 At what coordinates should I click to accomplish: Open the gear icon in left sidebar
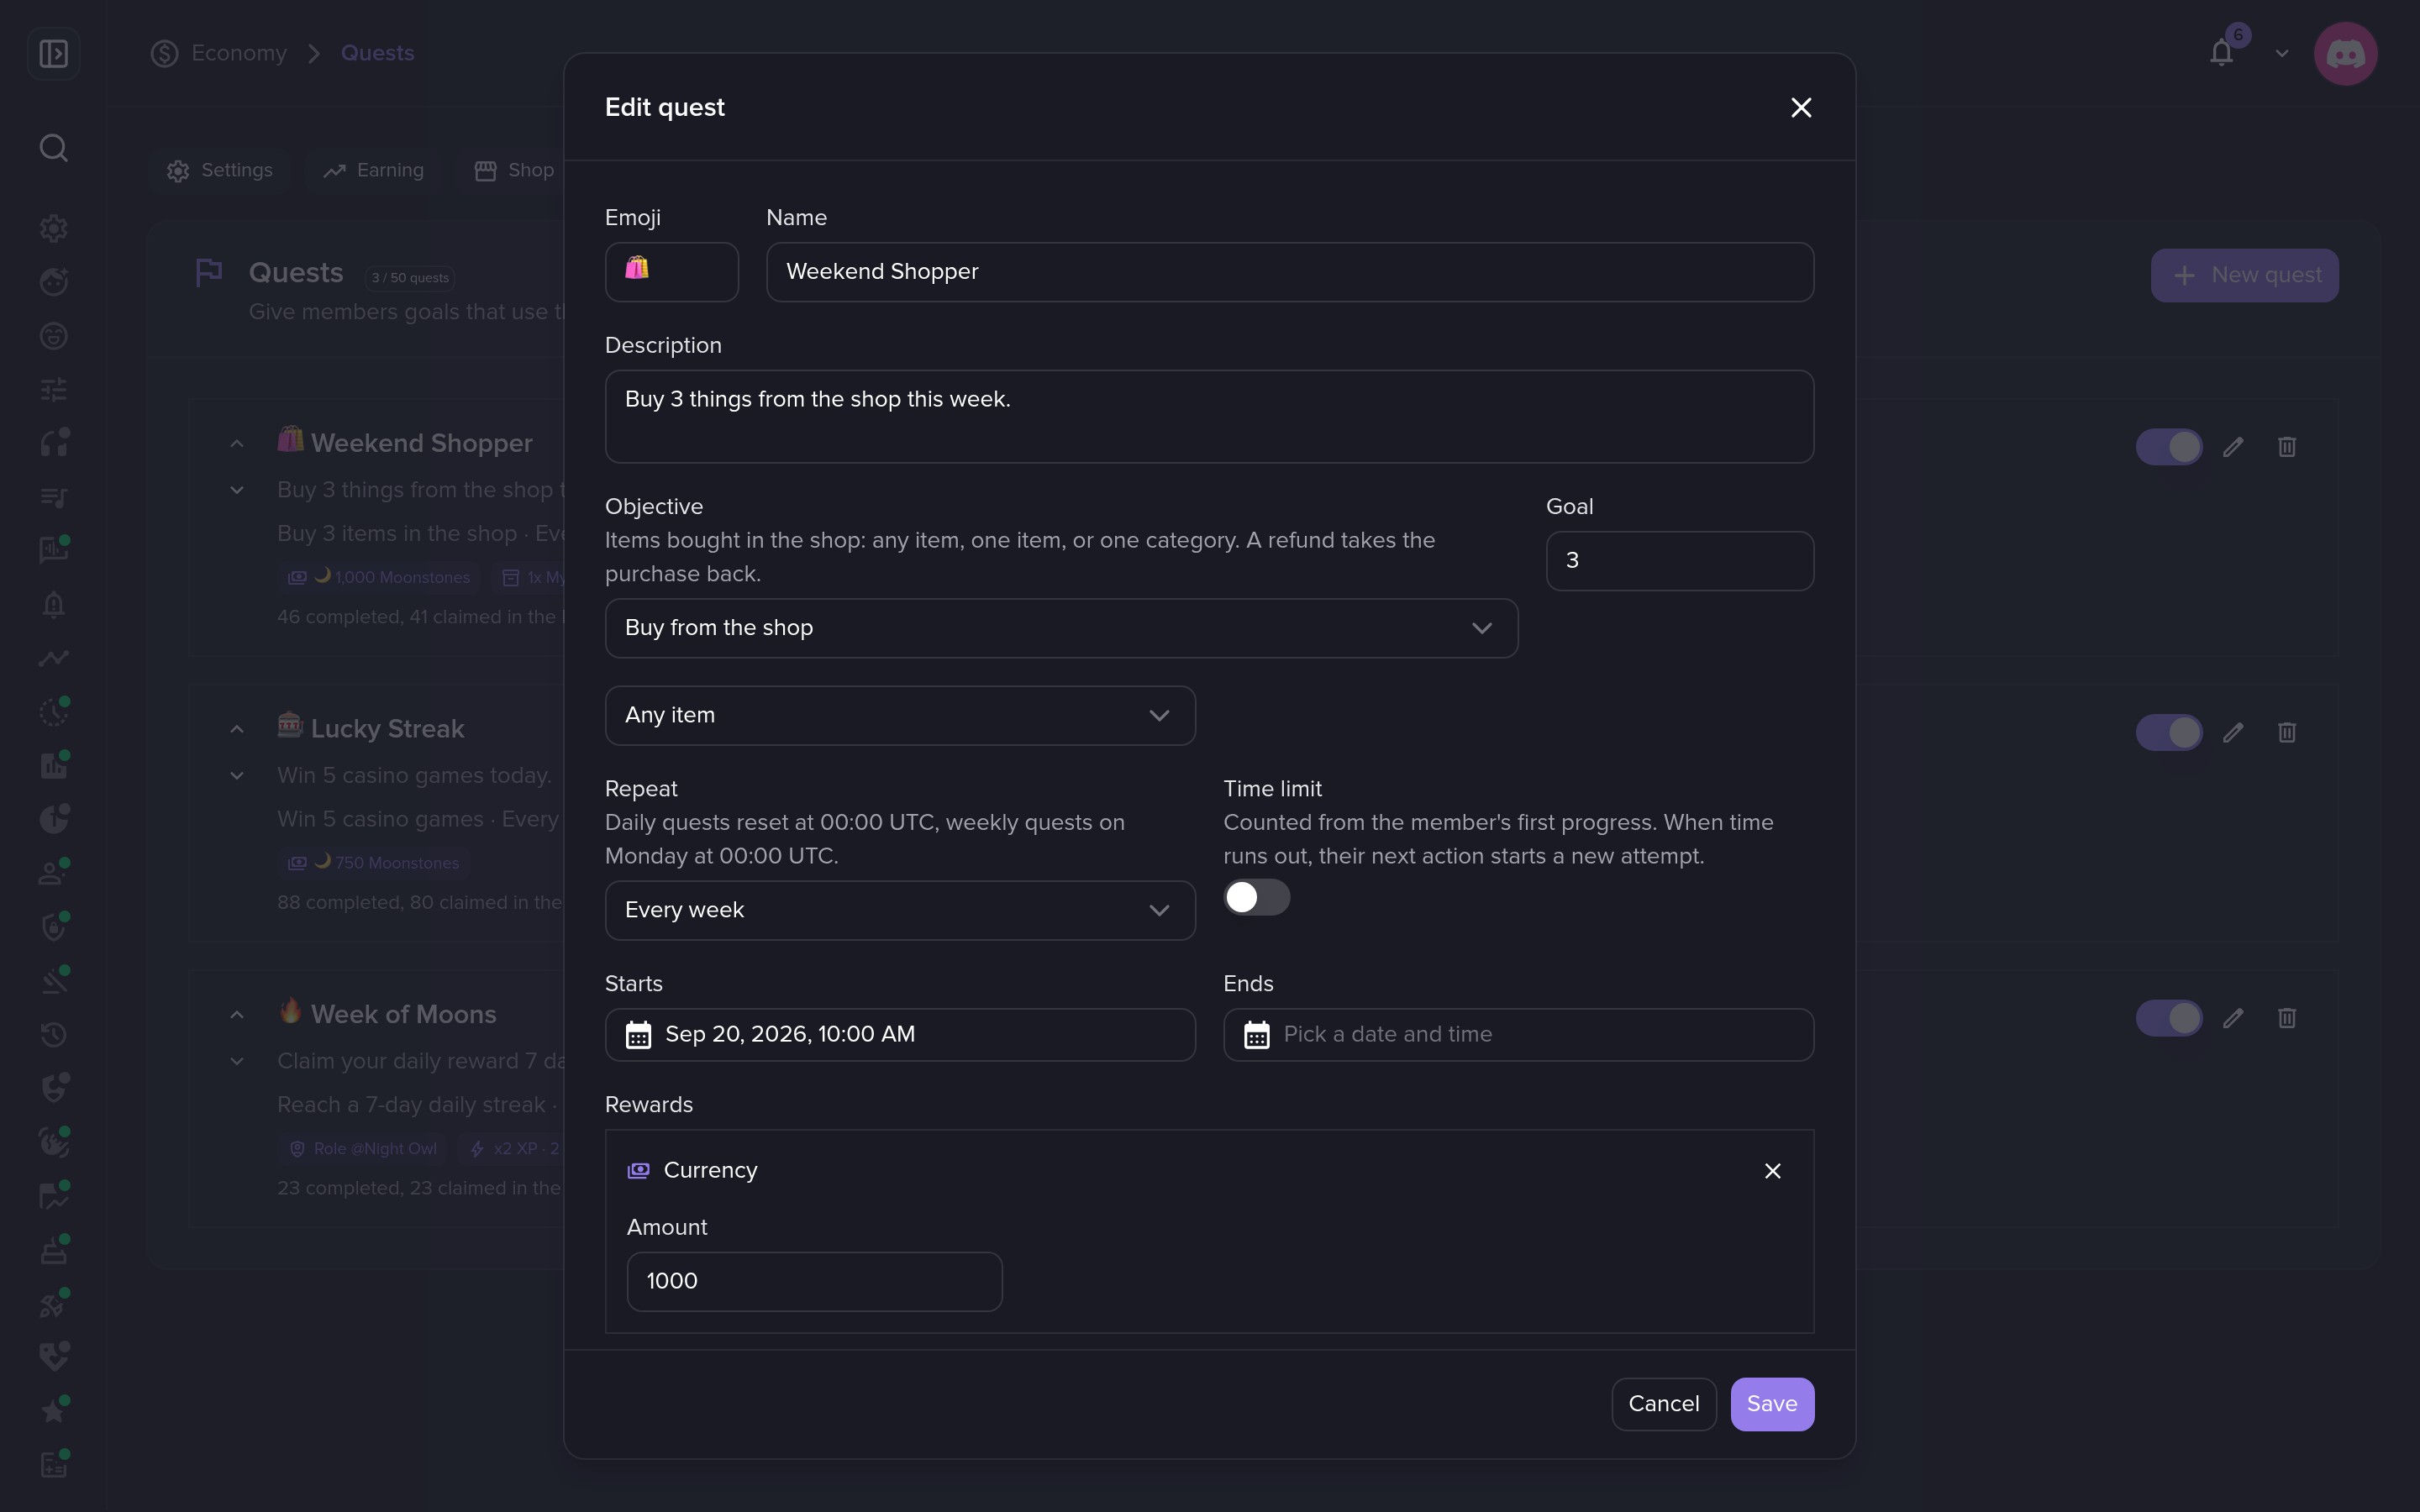coord(54,228)
